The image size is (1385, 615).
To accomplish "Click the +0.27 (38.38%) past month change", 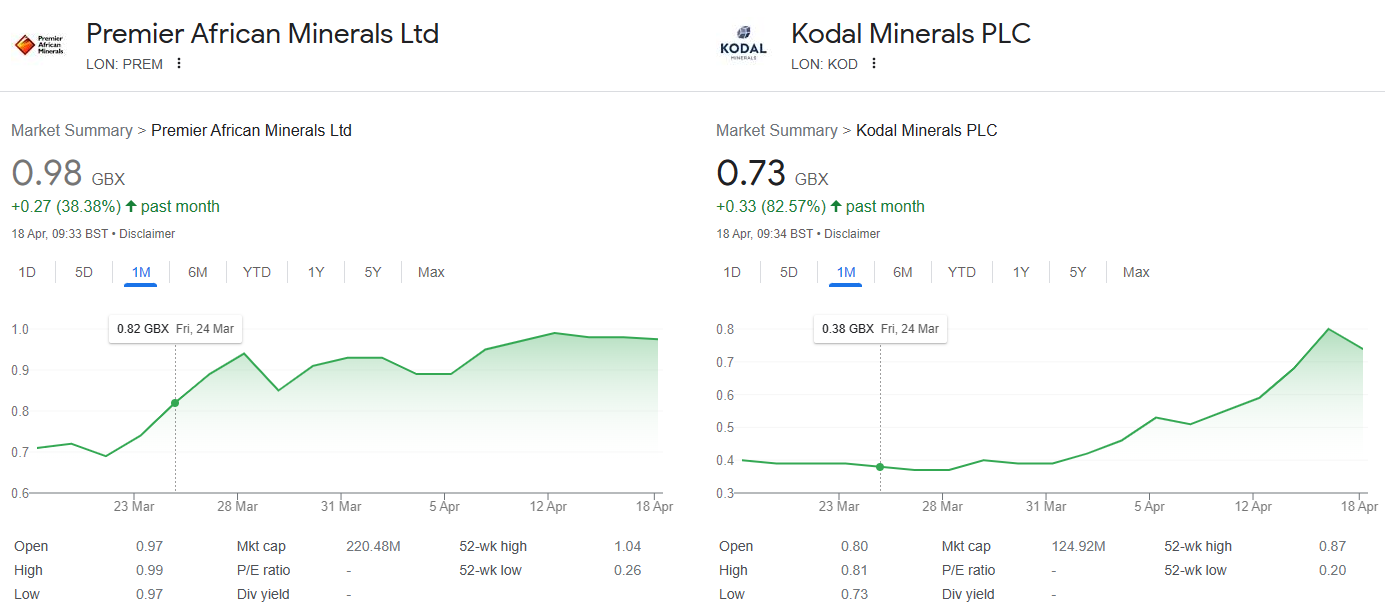I will coord(115,207).
